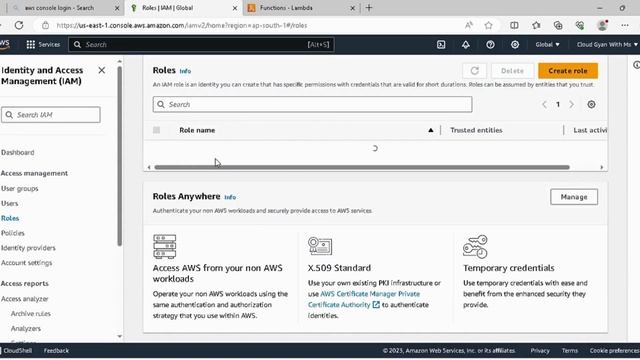Viewport: 640px width, 360px height.
Task: Open CloudShell from the top navigation bar icon
Action: click(x=441, y=44)
